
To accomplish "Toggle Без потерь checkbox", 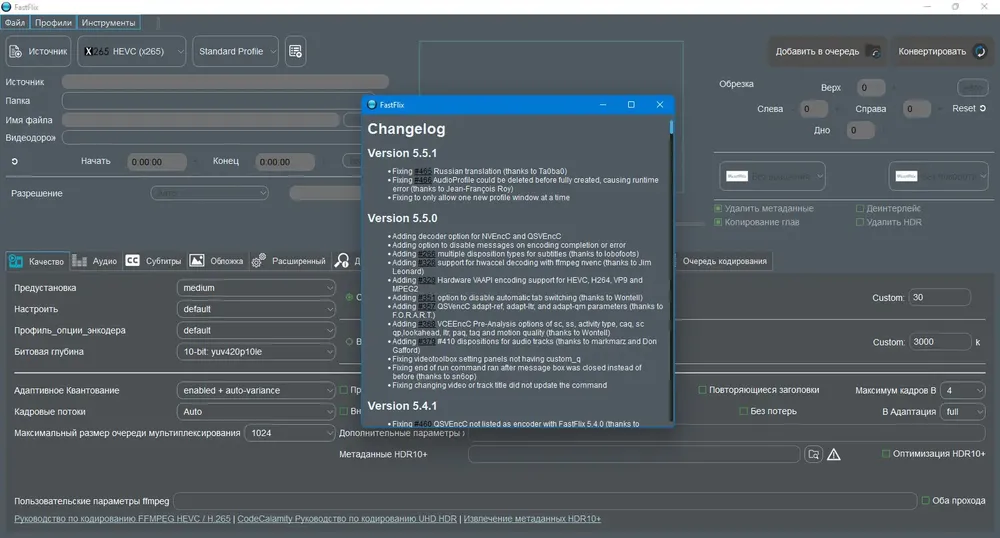I will click(x=743, y=411).
